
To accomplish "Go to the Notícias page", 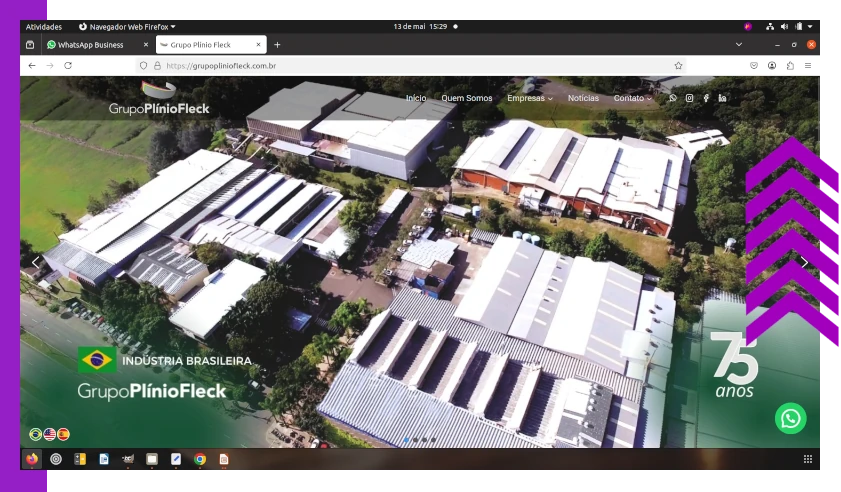I will coord(583,98).
